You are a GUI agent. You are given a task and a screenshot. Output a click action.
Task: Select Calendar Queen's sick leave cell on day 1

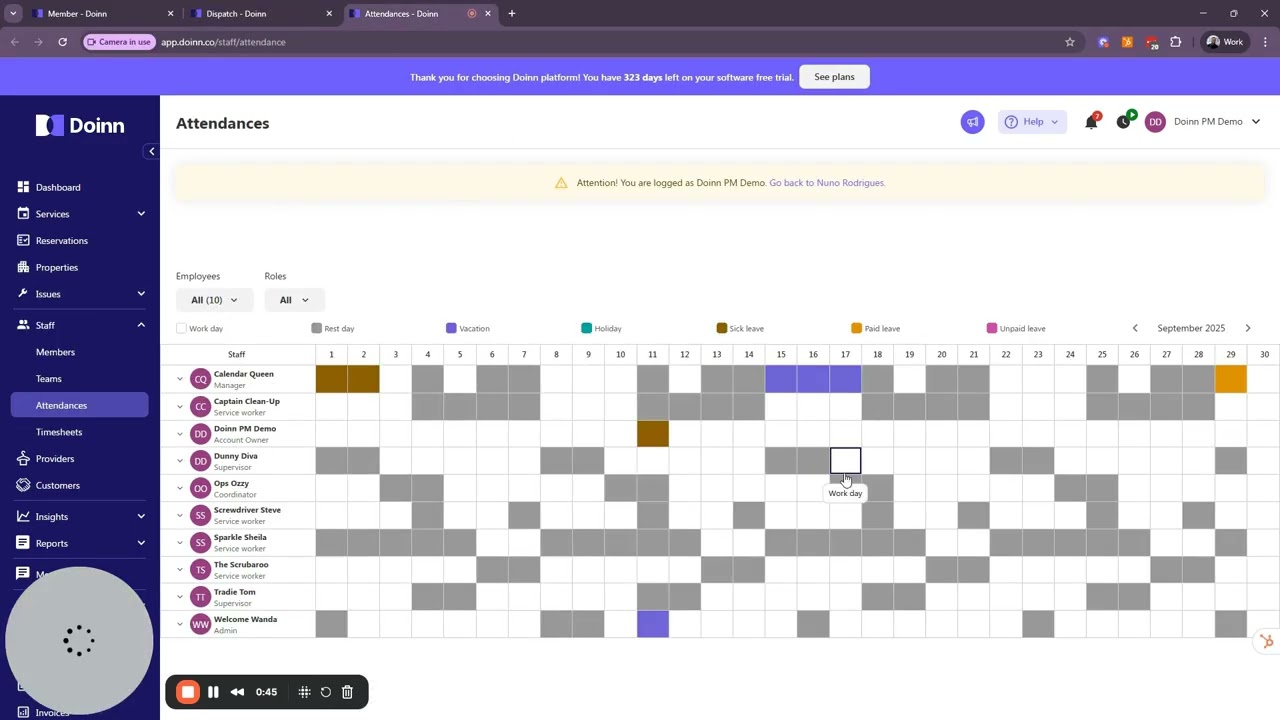click(332, 379)
